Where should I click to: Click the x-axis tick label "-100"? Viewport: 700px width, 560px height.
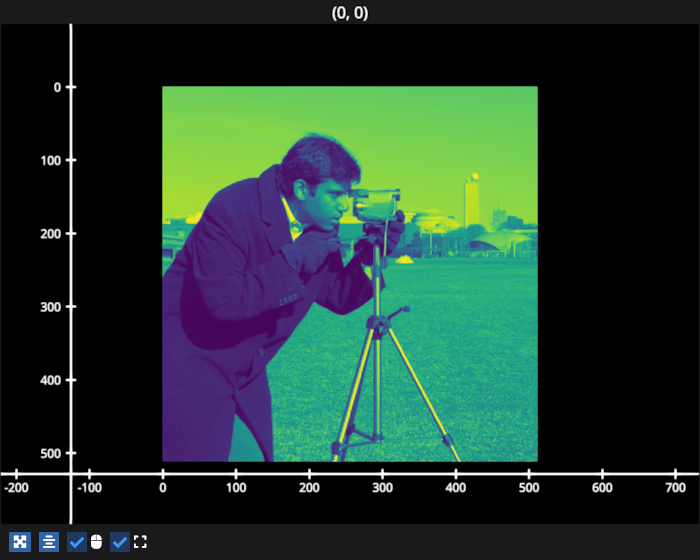tap(89, 488)
